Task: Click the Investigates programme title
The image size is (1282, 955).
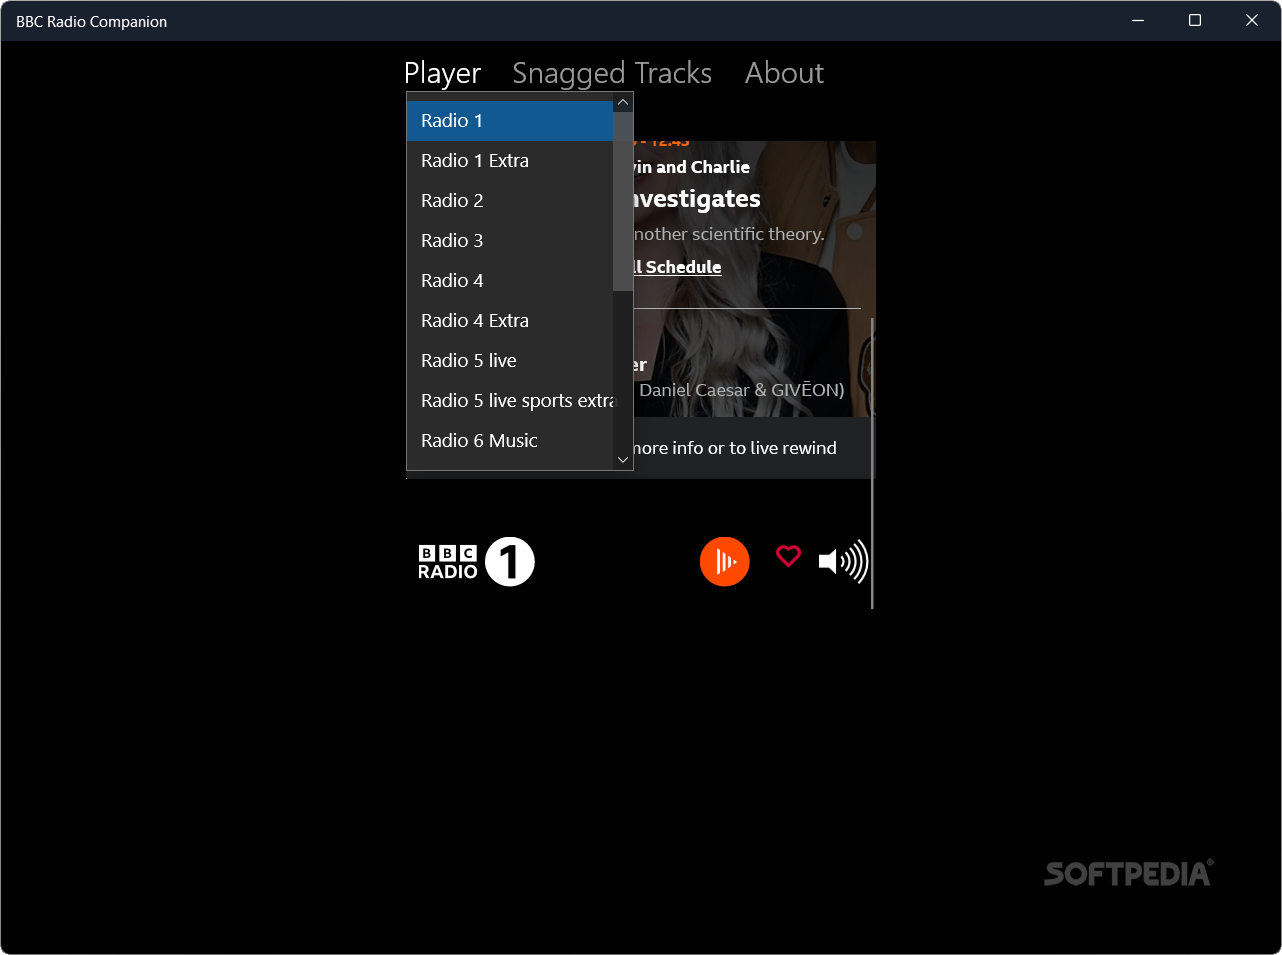Action: pyautogui.click(x=697, y=199)
